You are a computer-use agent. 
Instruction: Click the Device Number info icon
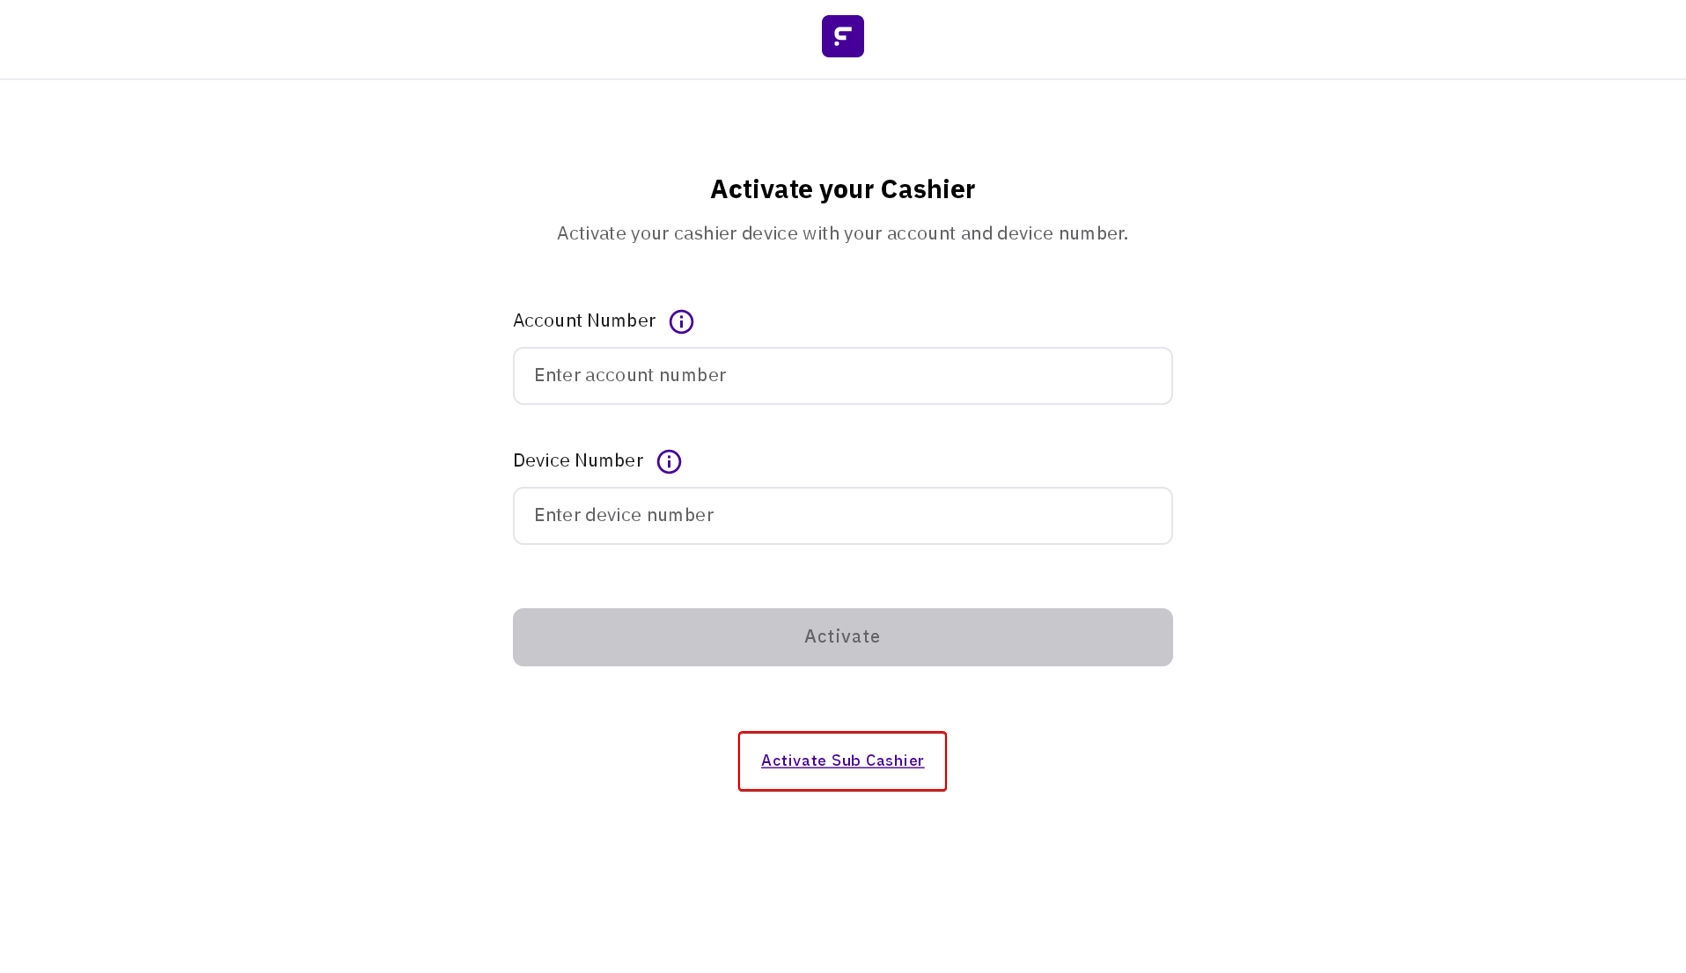point(669,462)
